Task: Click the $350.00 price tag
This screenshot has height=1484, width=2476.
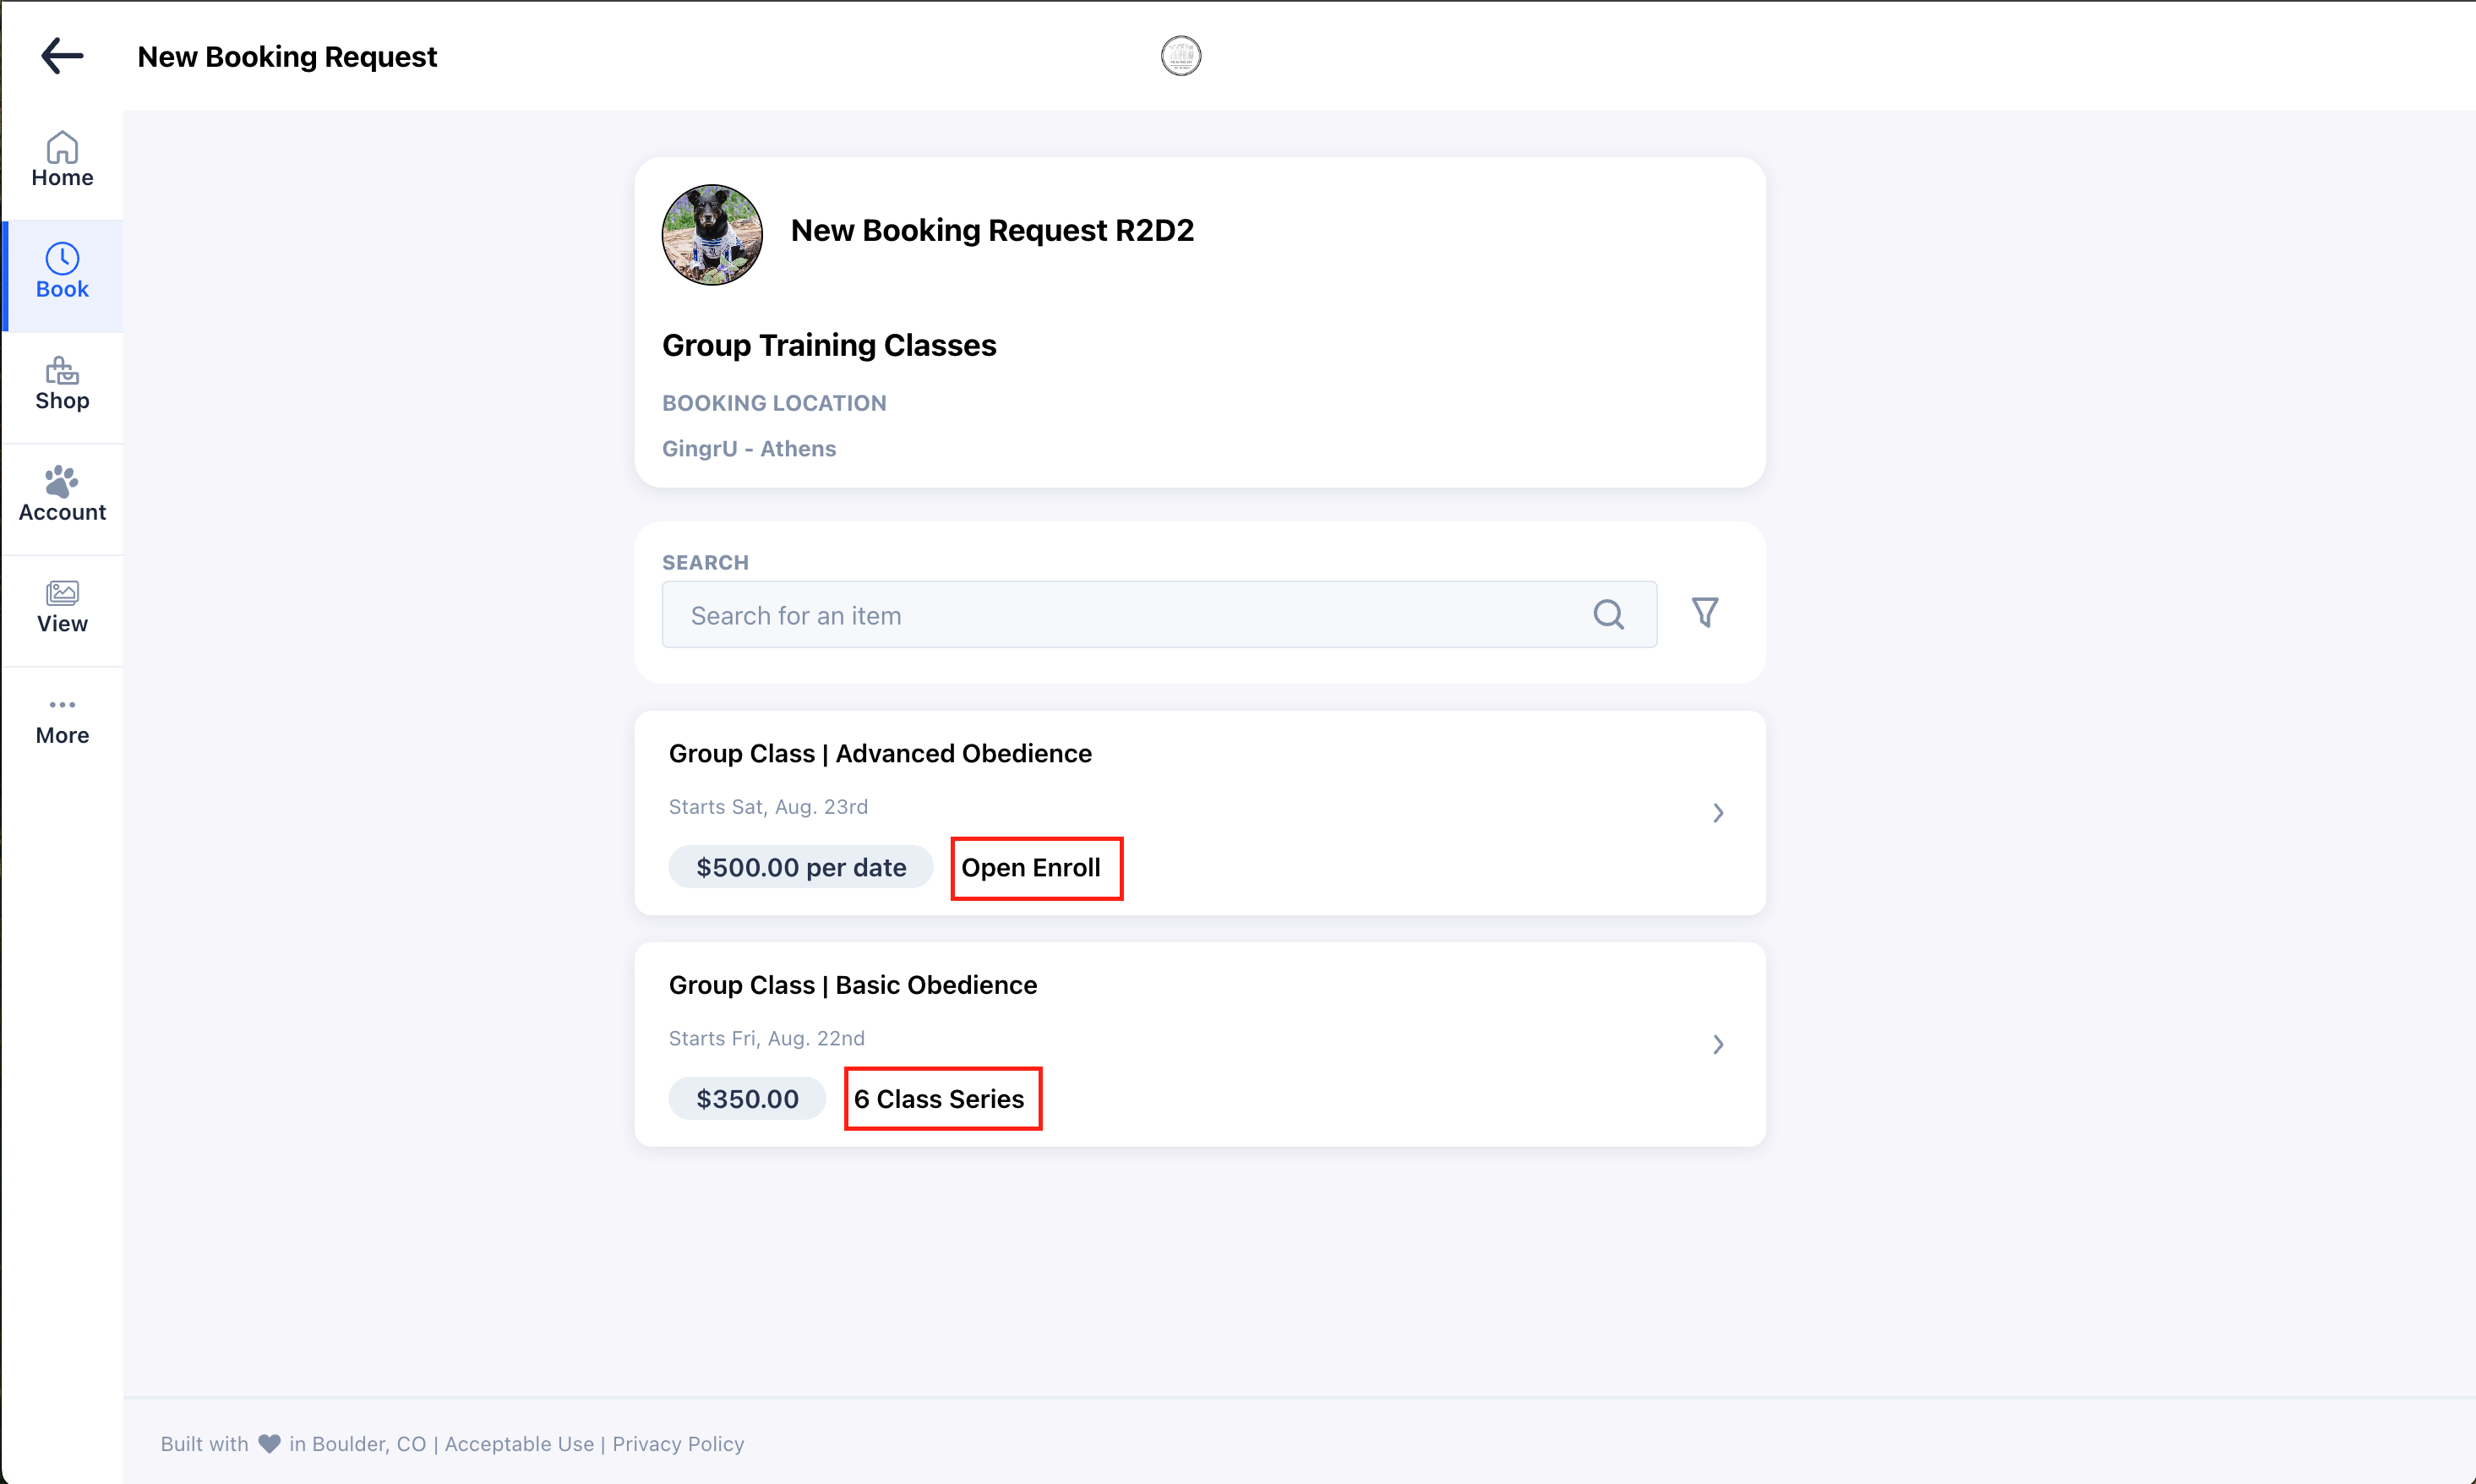Action: pos(747,1099)
